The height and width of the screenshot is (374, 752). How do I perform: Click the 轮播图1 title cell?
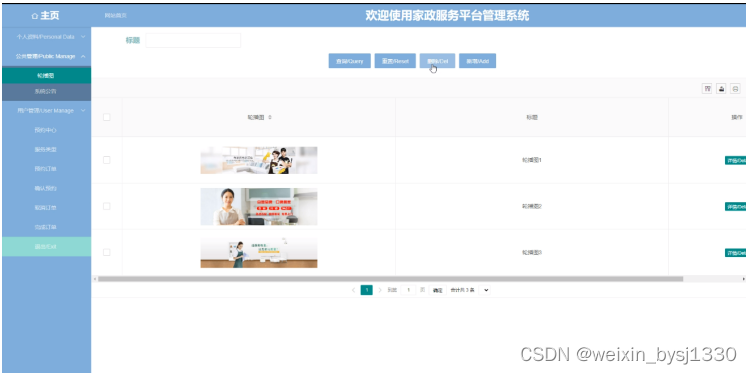532,160
